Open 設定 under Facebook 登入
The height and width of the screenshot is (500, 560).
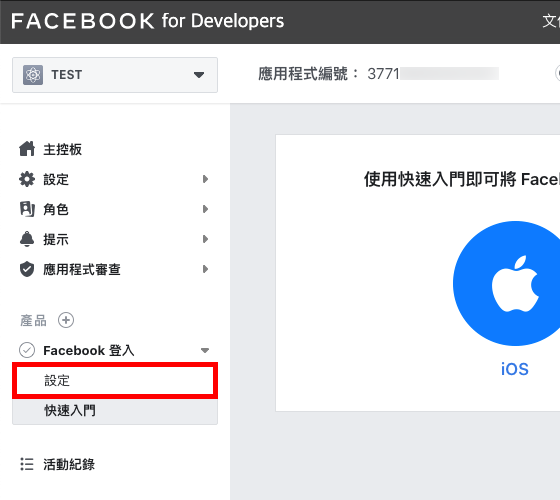[x=115, y=380]
